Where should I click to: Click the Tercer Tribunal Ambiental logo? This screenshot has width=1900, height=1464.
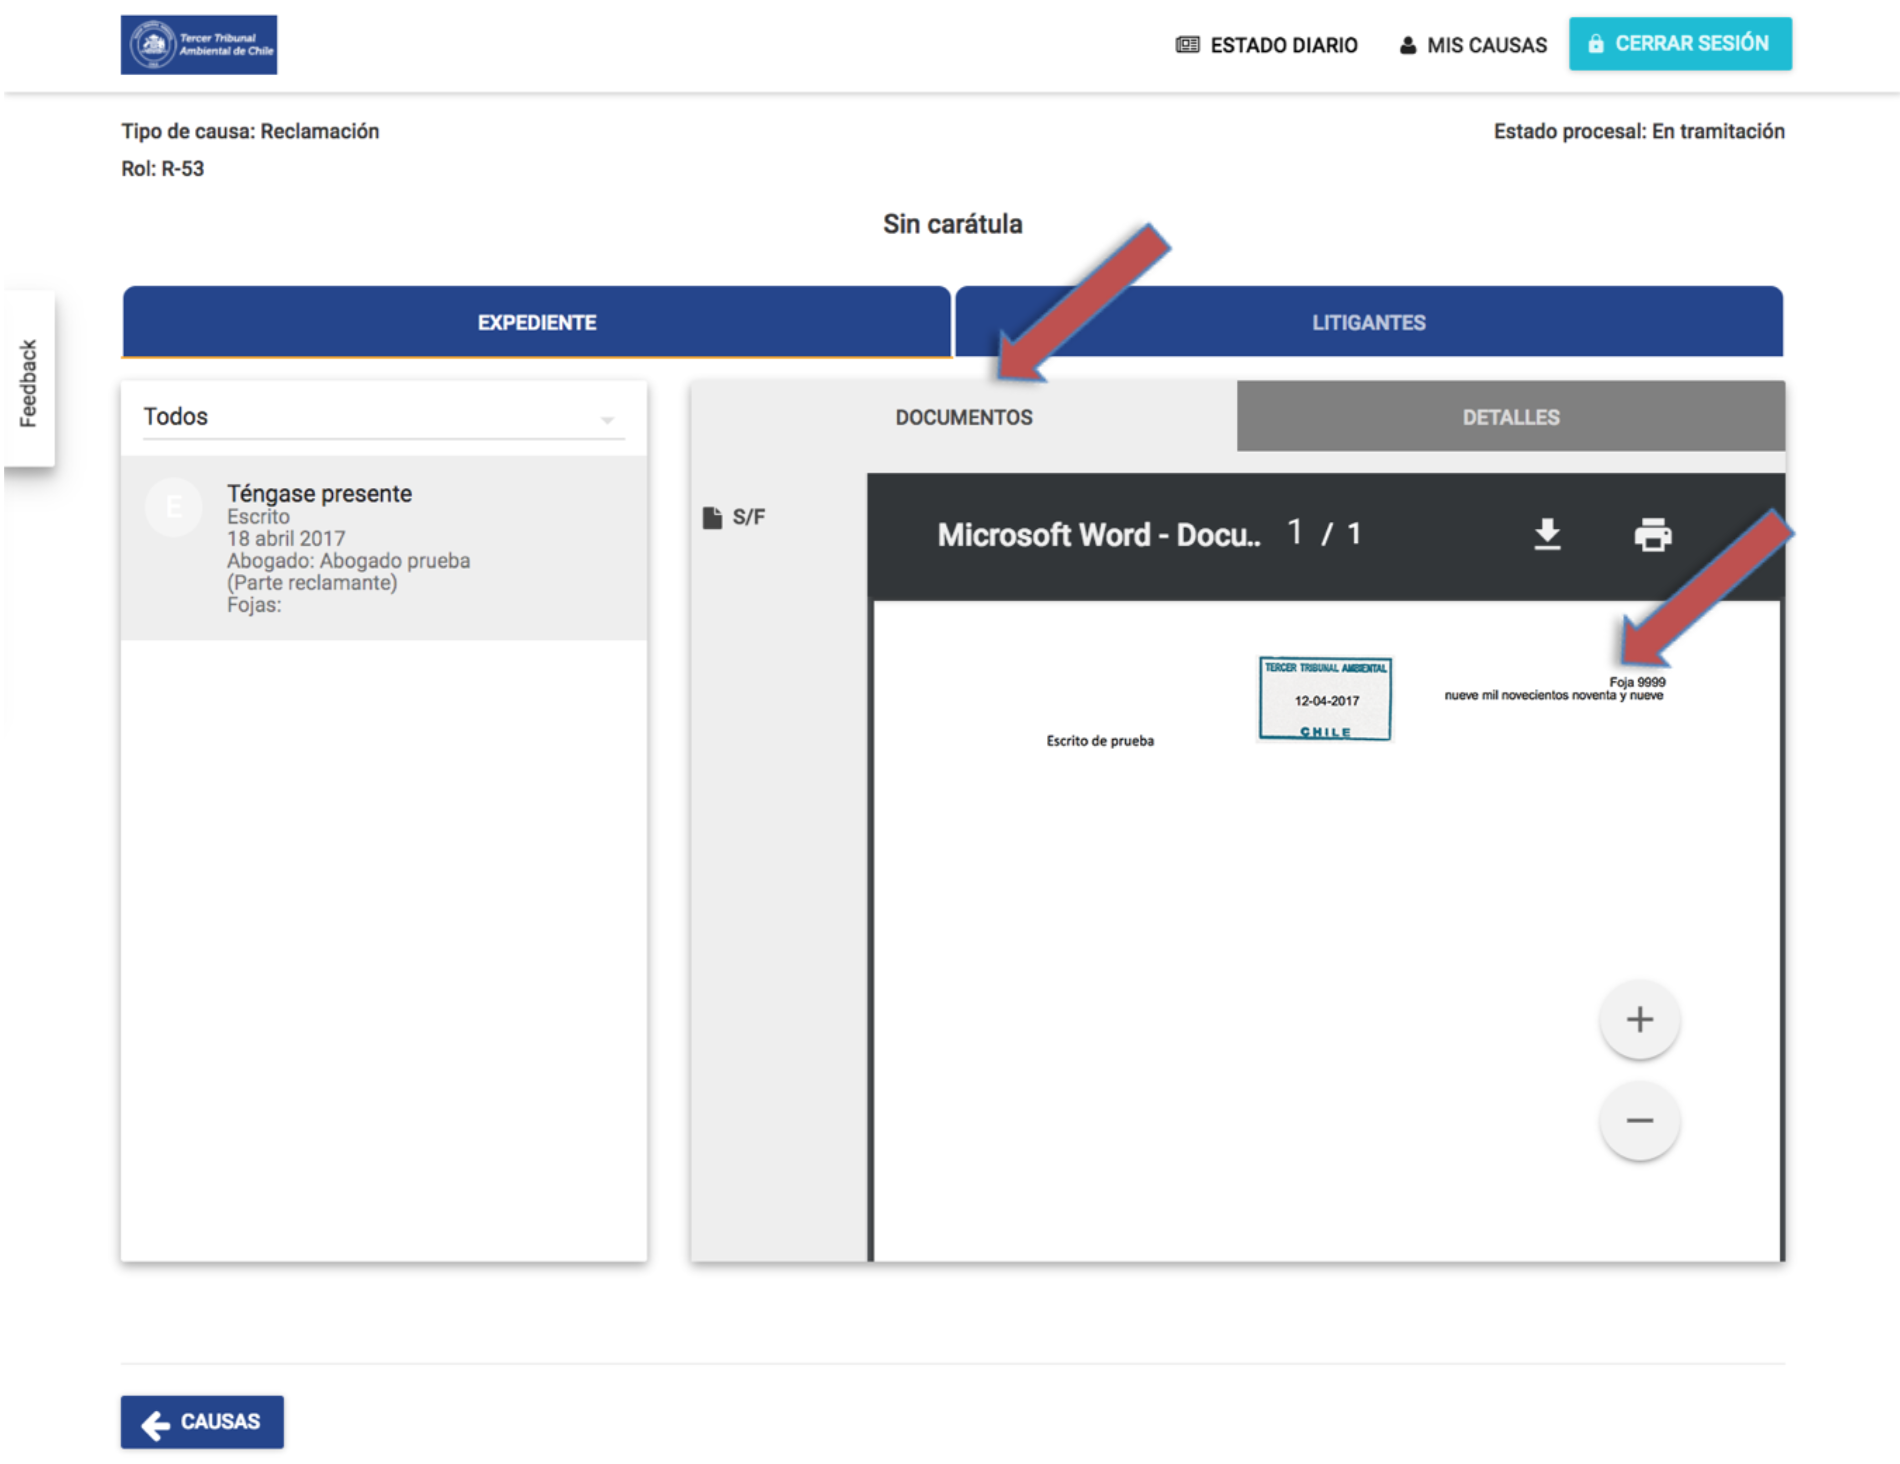tap(198, 45)
